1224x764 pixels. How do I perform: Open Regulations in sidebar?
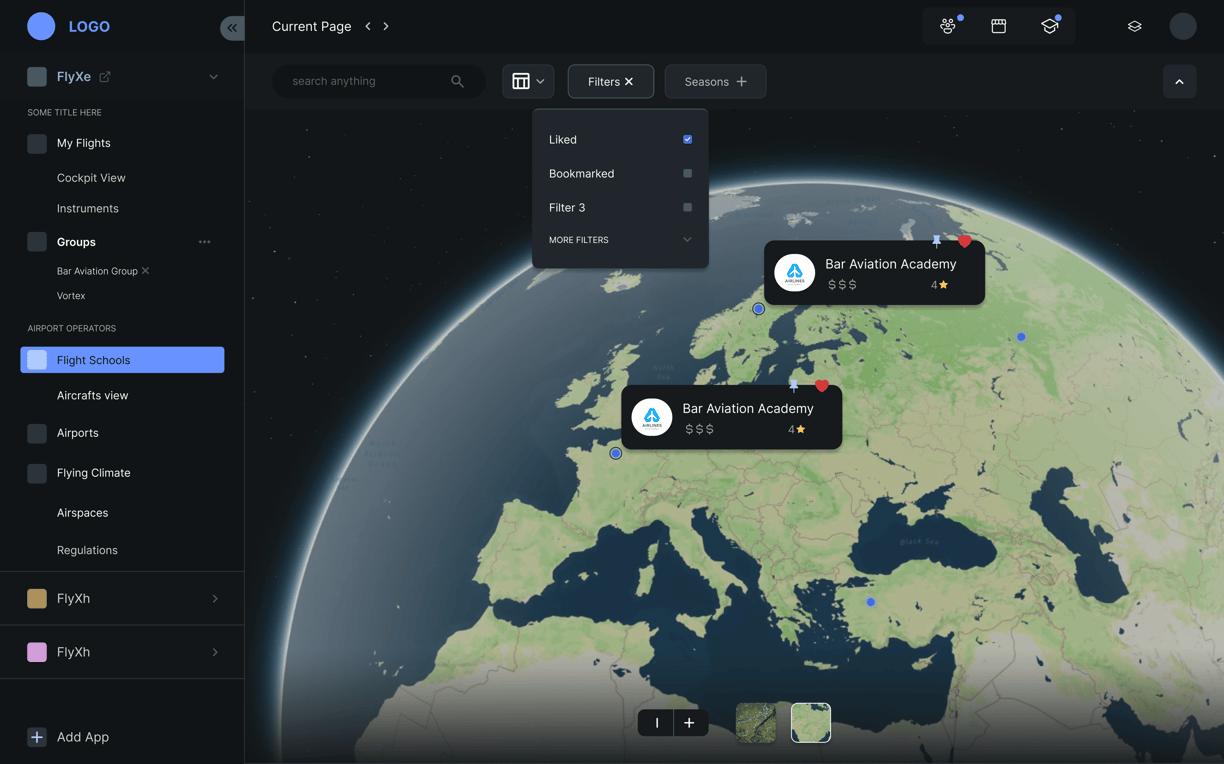click(x=87, y=550)
